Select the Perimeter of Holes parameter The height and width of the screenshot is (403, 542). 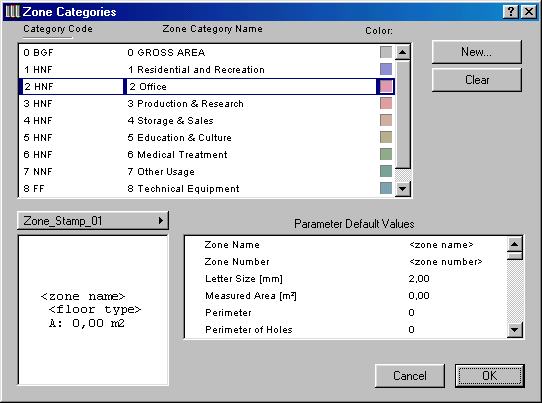pos(346,329)
